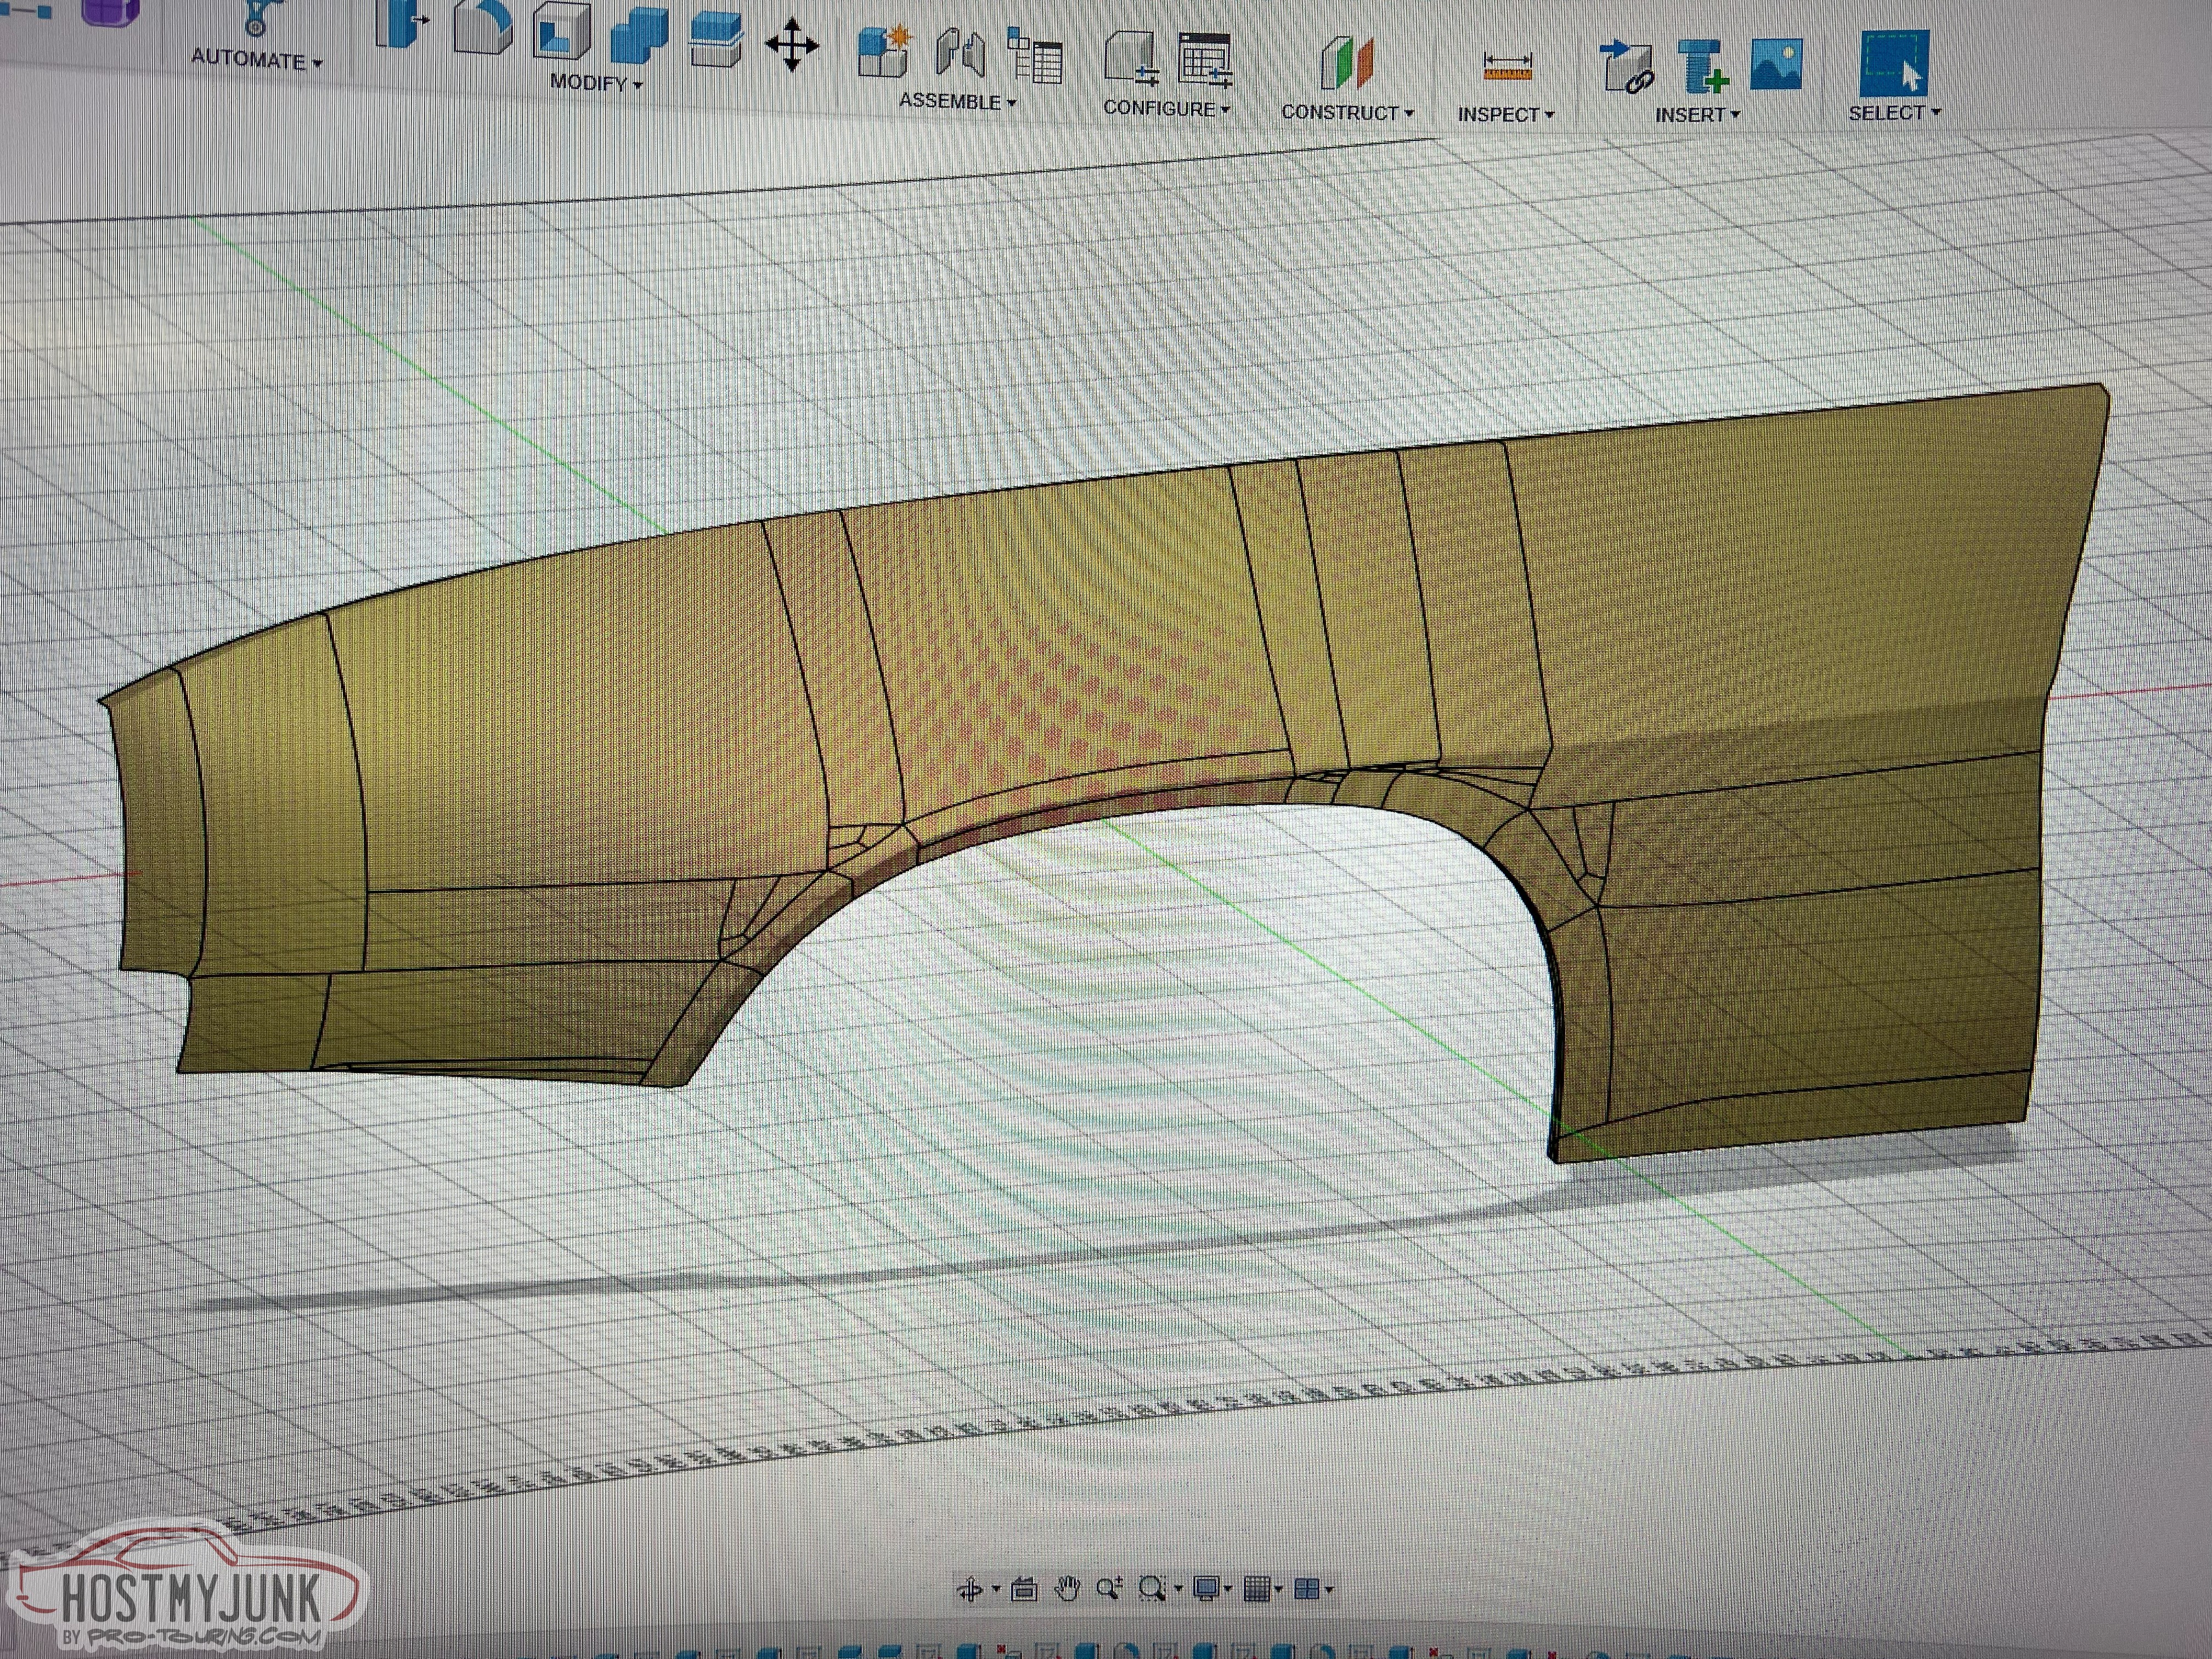The height and width of the screenshot is (1659, 2212).
Task: Select the Fillet tool icon
Action: click(482, 26)
